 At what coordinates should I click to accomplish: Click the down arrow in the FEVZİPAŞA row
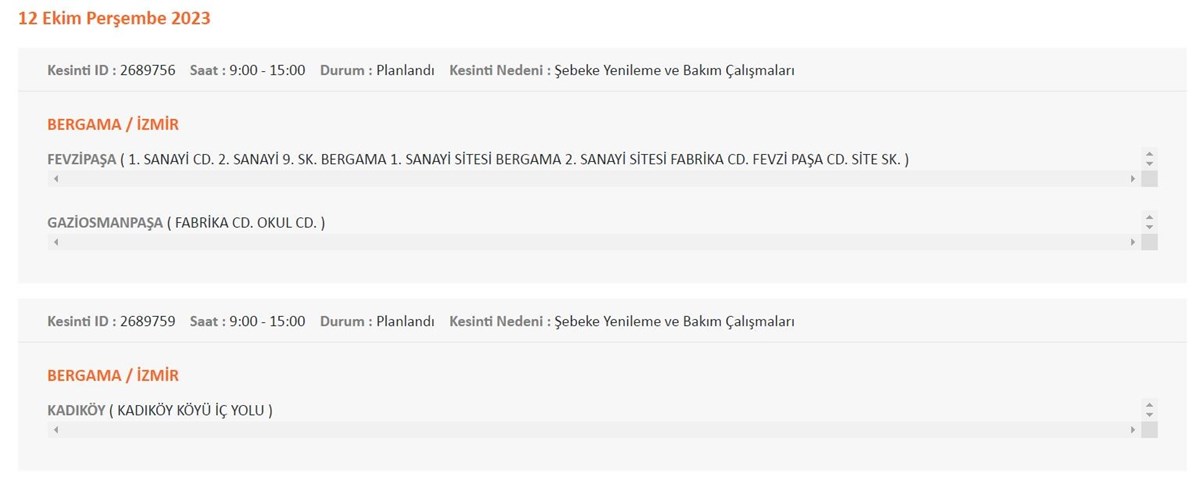tap(1149, 163)
